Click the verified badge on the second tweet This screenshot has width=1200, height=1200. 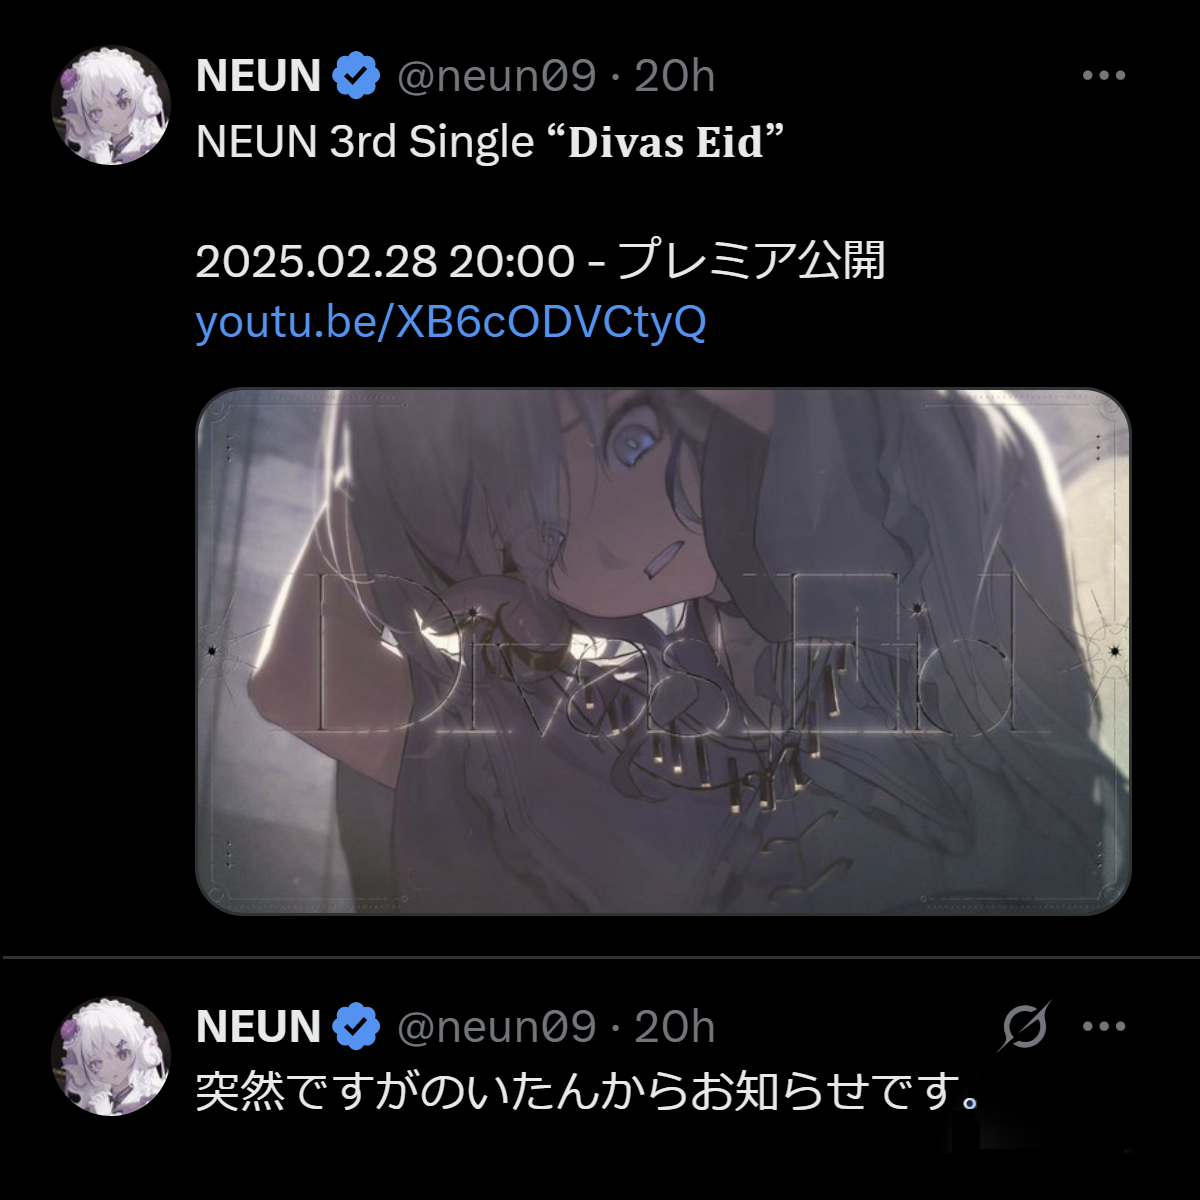click(357, 1027)
